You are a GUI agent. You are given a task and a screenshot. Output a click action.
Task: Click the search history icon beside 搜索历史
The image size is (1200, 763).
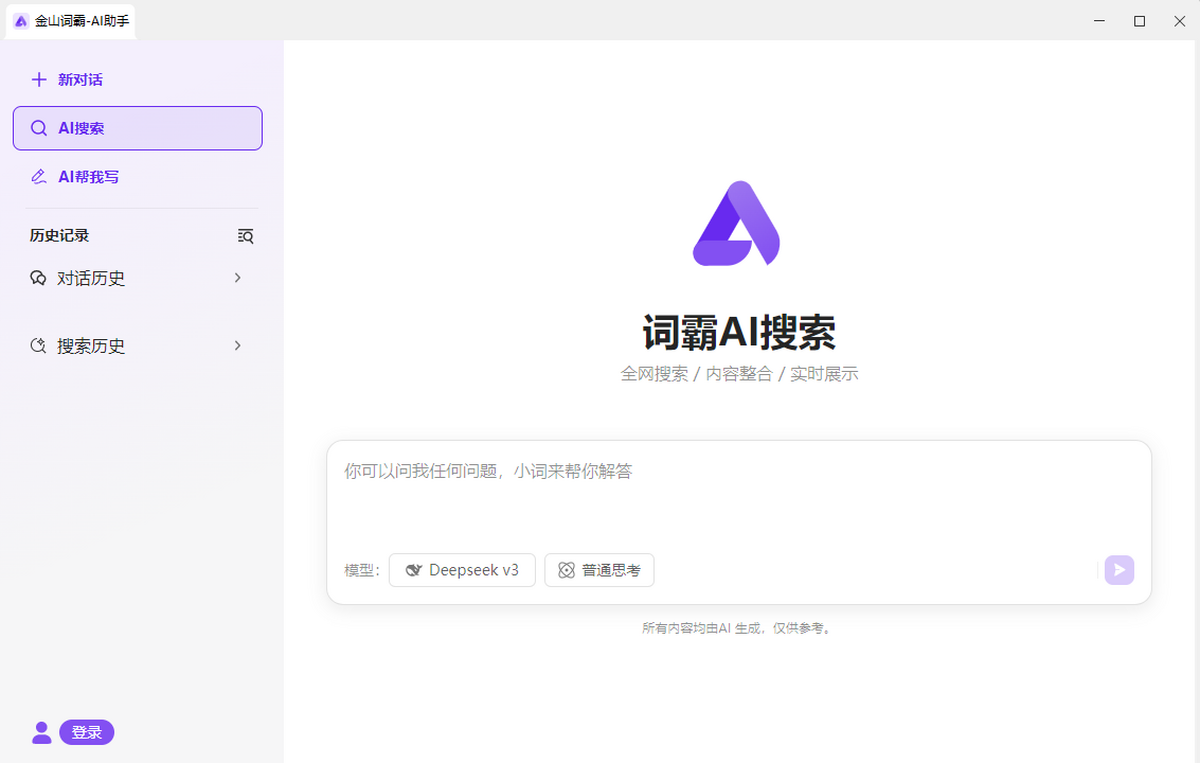(x=39, y=346)
